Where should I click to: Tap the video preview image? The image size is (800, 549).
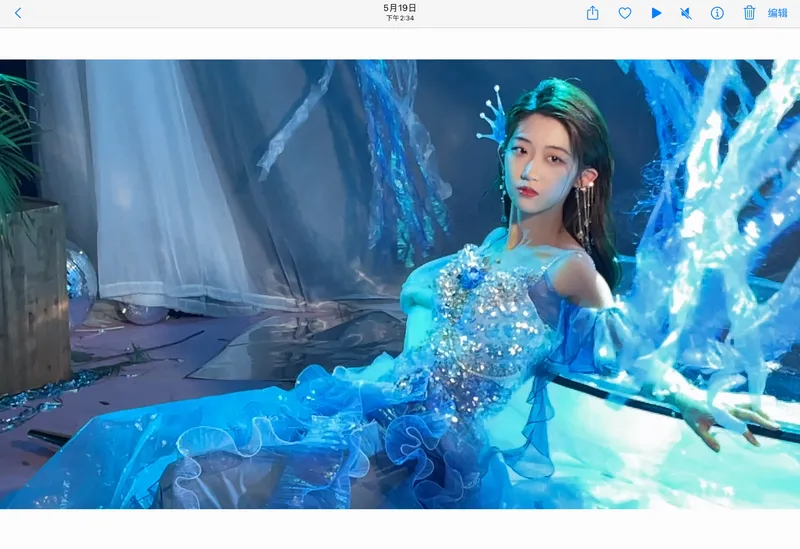coord(400,284)
